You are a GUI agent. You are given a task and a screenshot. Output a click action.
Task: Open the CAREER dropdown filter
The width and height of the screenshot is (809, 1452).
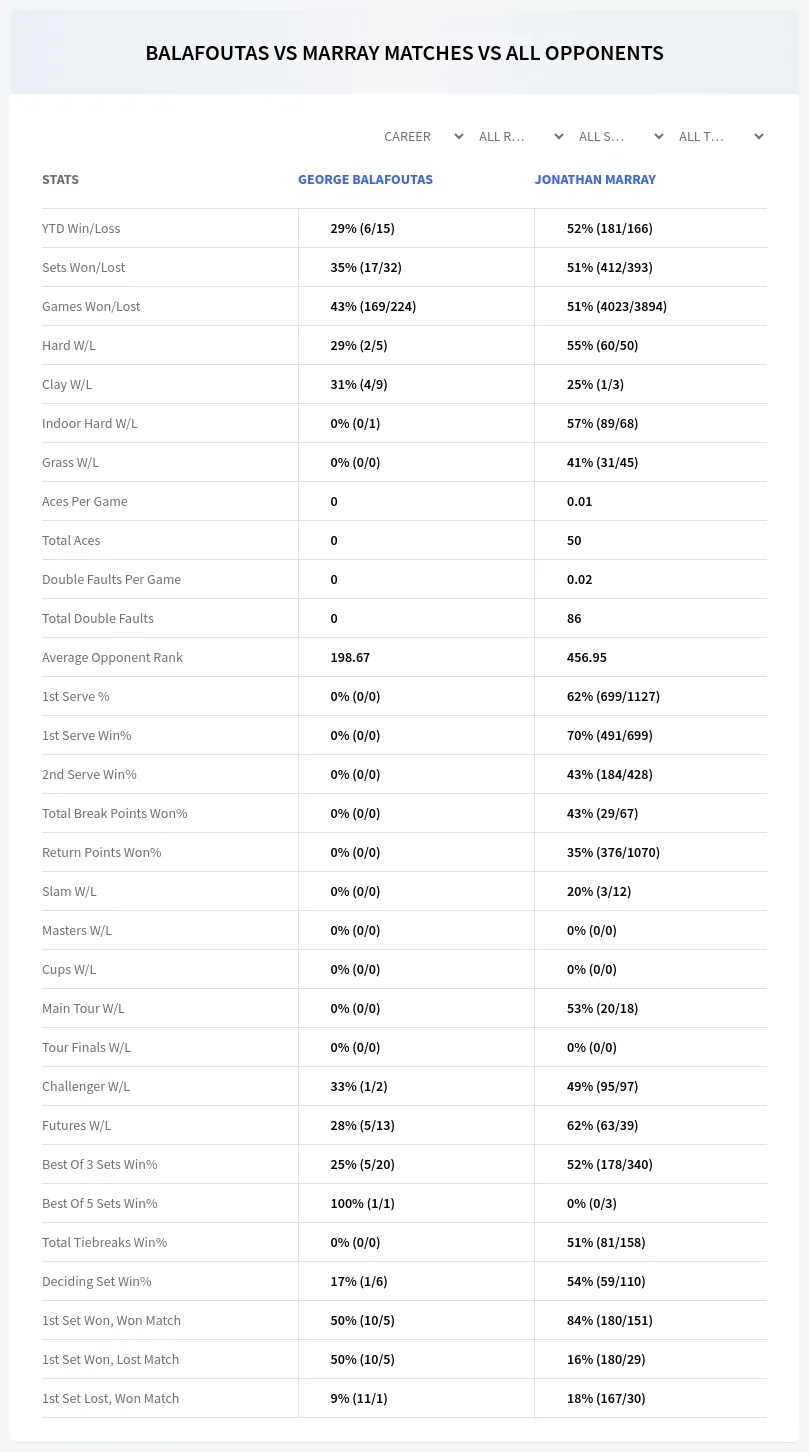coord(421,136)
